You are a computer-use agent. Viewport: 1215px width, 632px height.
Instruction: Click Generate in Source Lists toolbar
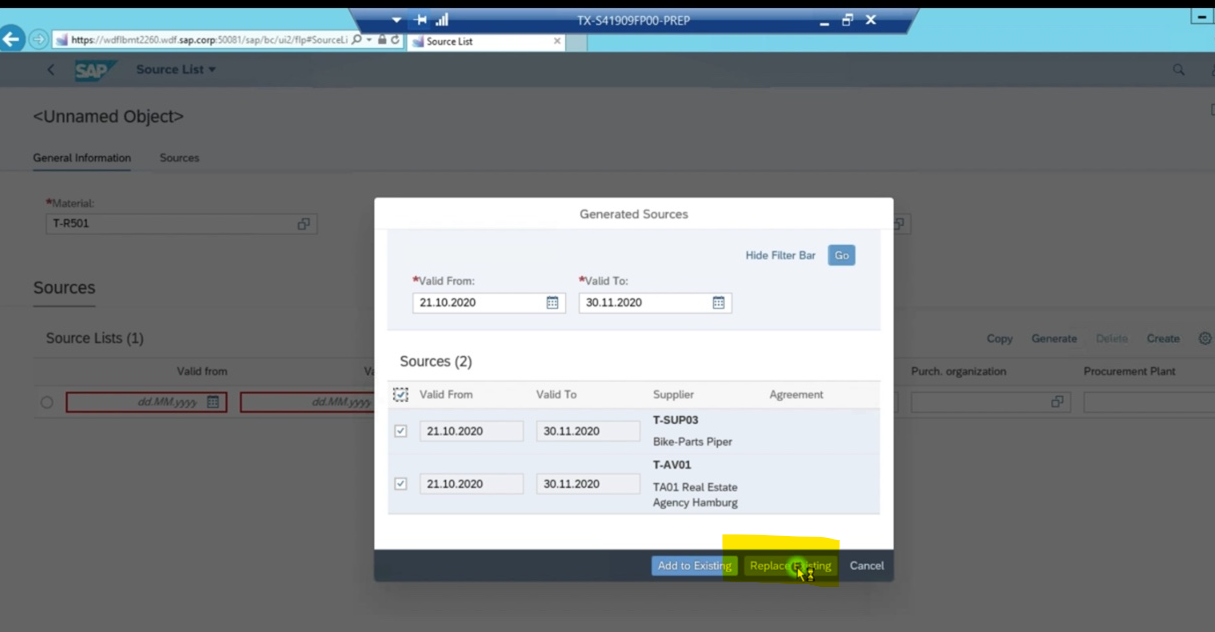pos(1054,339)
